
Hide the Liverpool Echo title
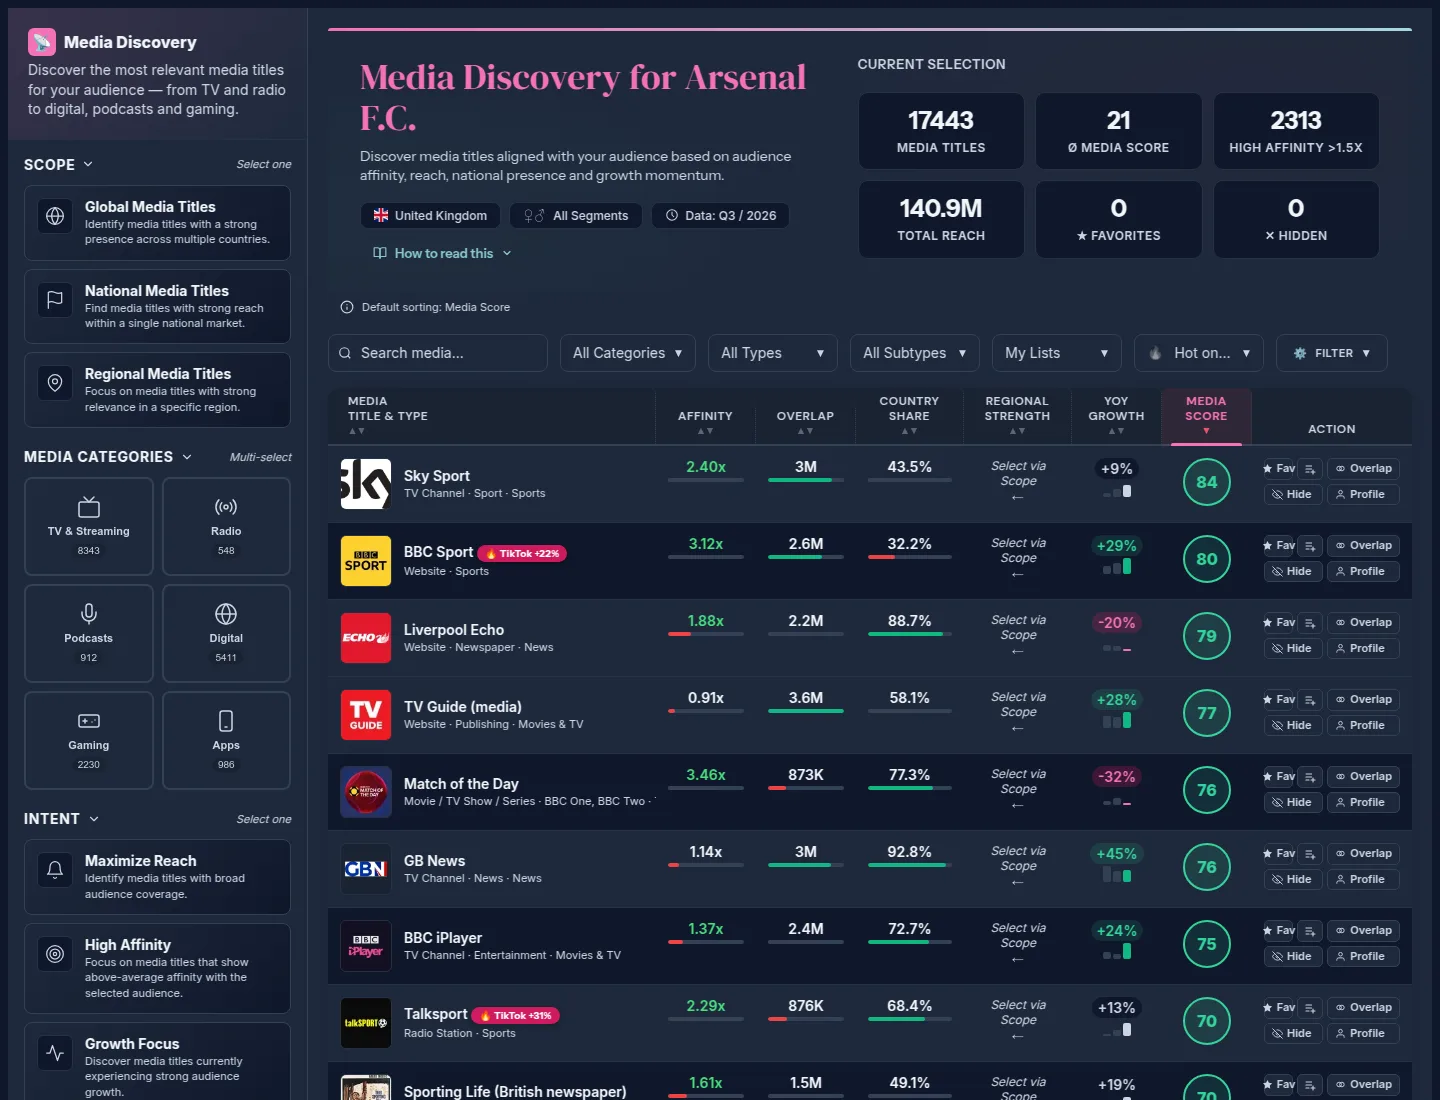click(x=1292, y=648)
